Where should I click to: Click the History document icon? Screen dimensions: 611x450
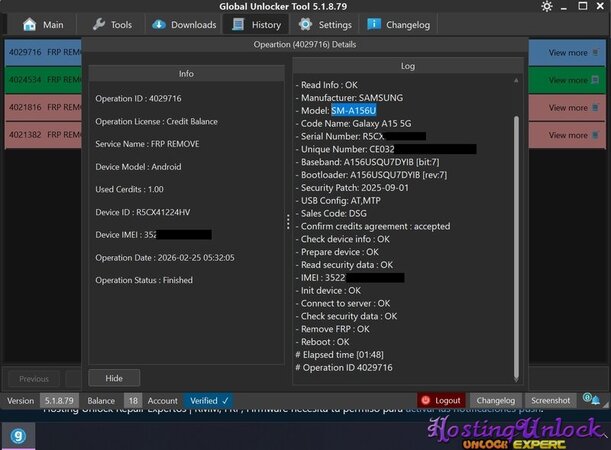(x=238, y=25)
